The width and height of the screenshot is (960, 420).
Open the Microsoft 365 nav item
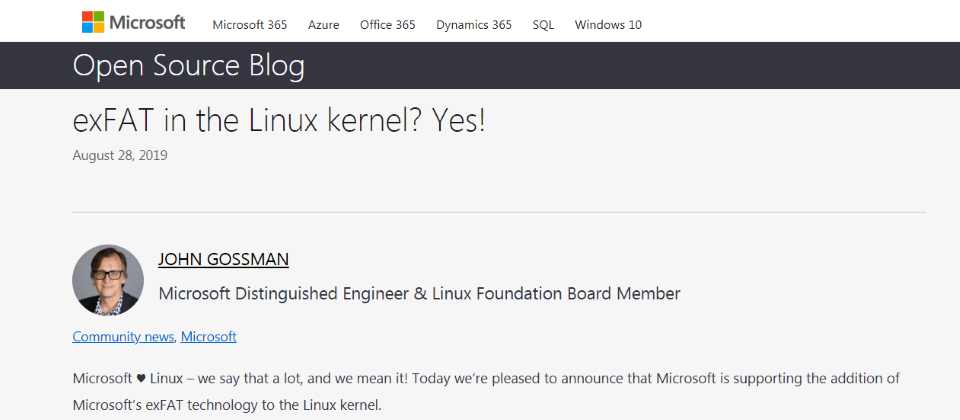point(250,25)
